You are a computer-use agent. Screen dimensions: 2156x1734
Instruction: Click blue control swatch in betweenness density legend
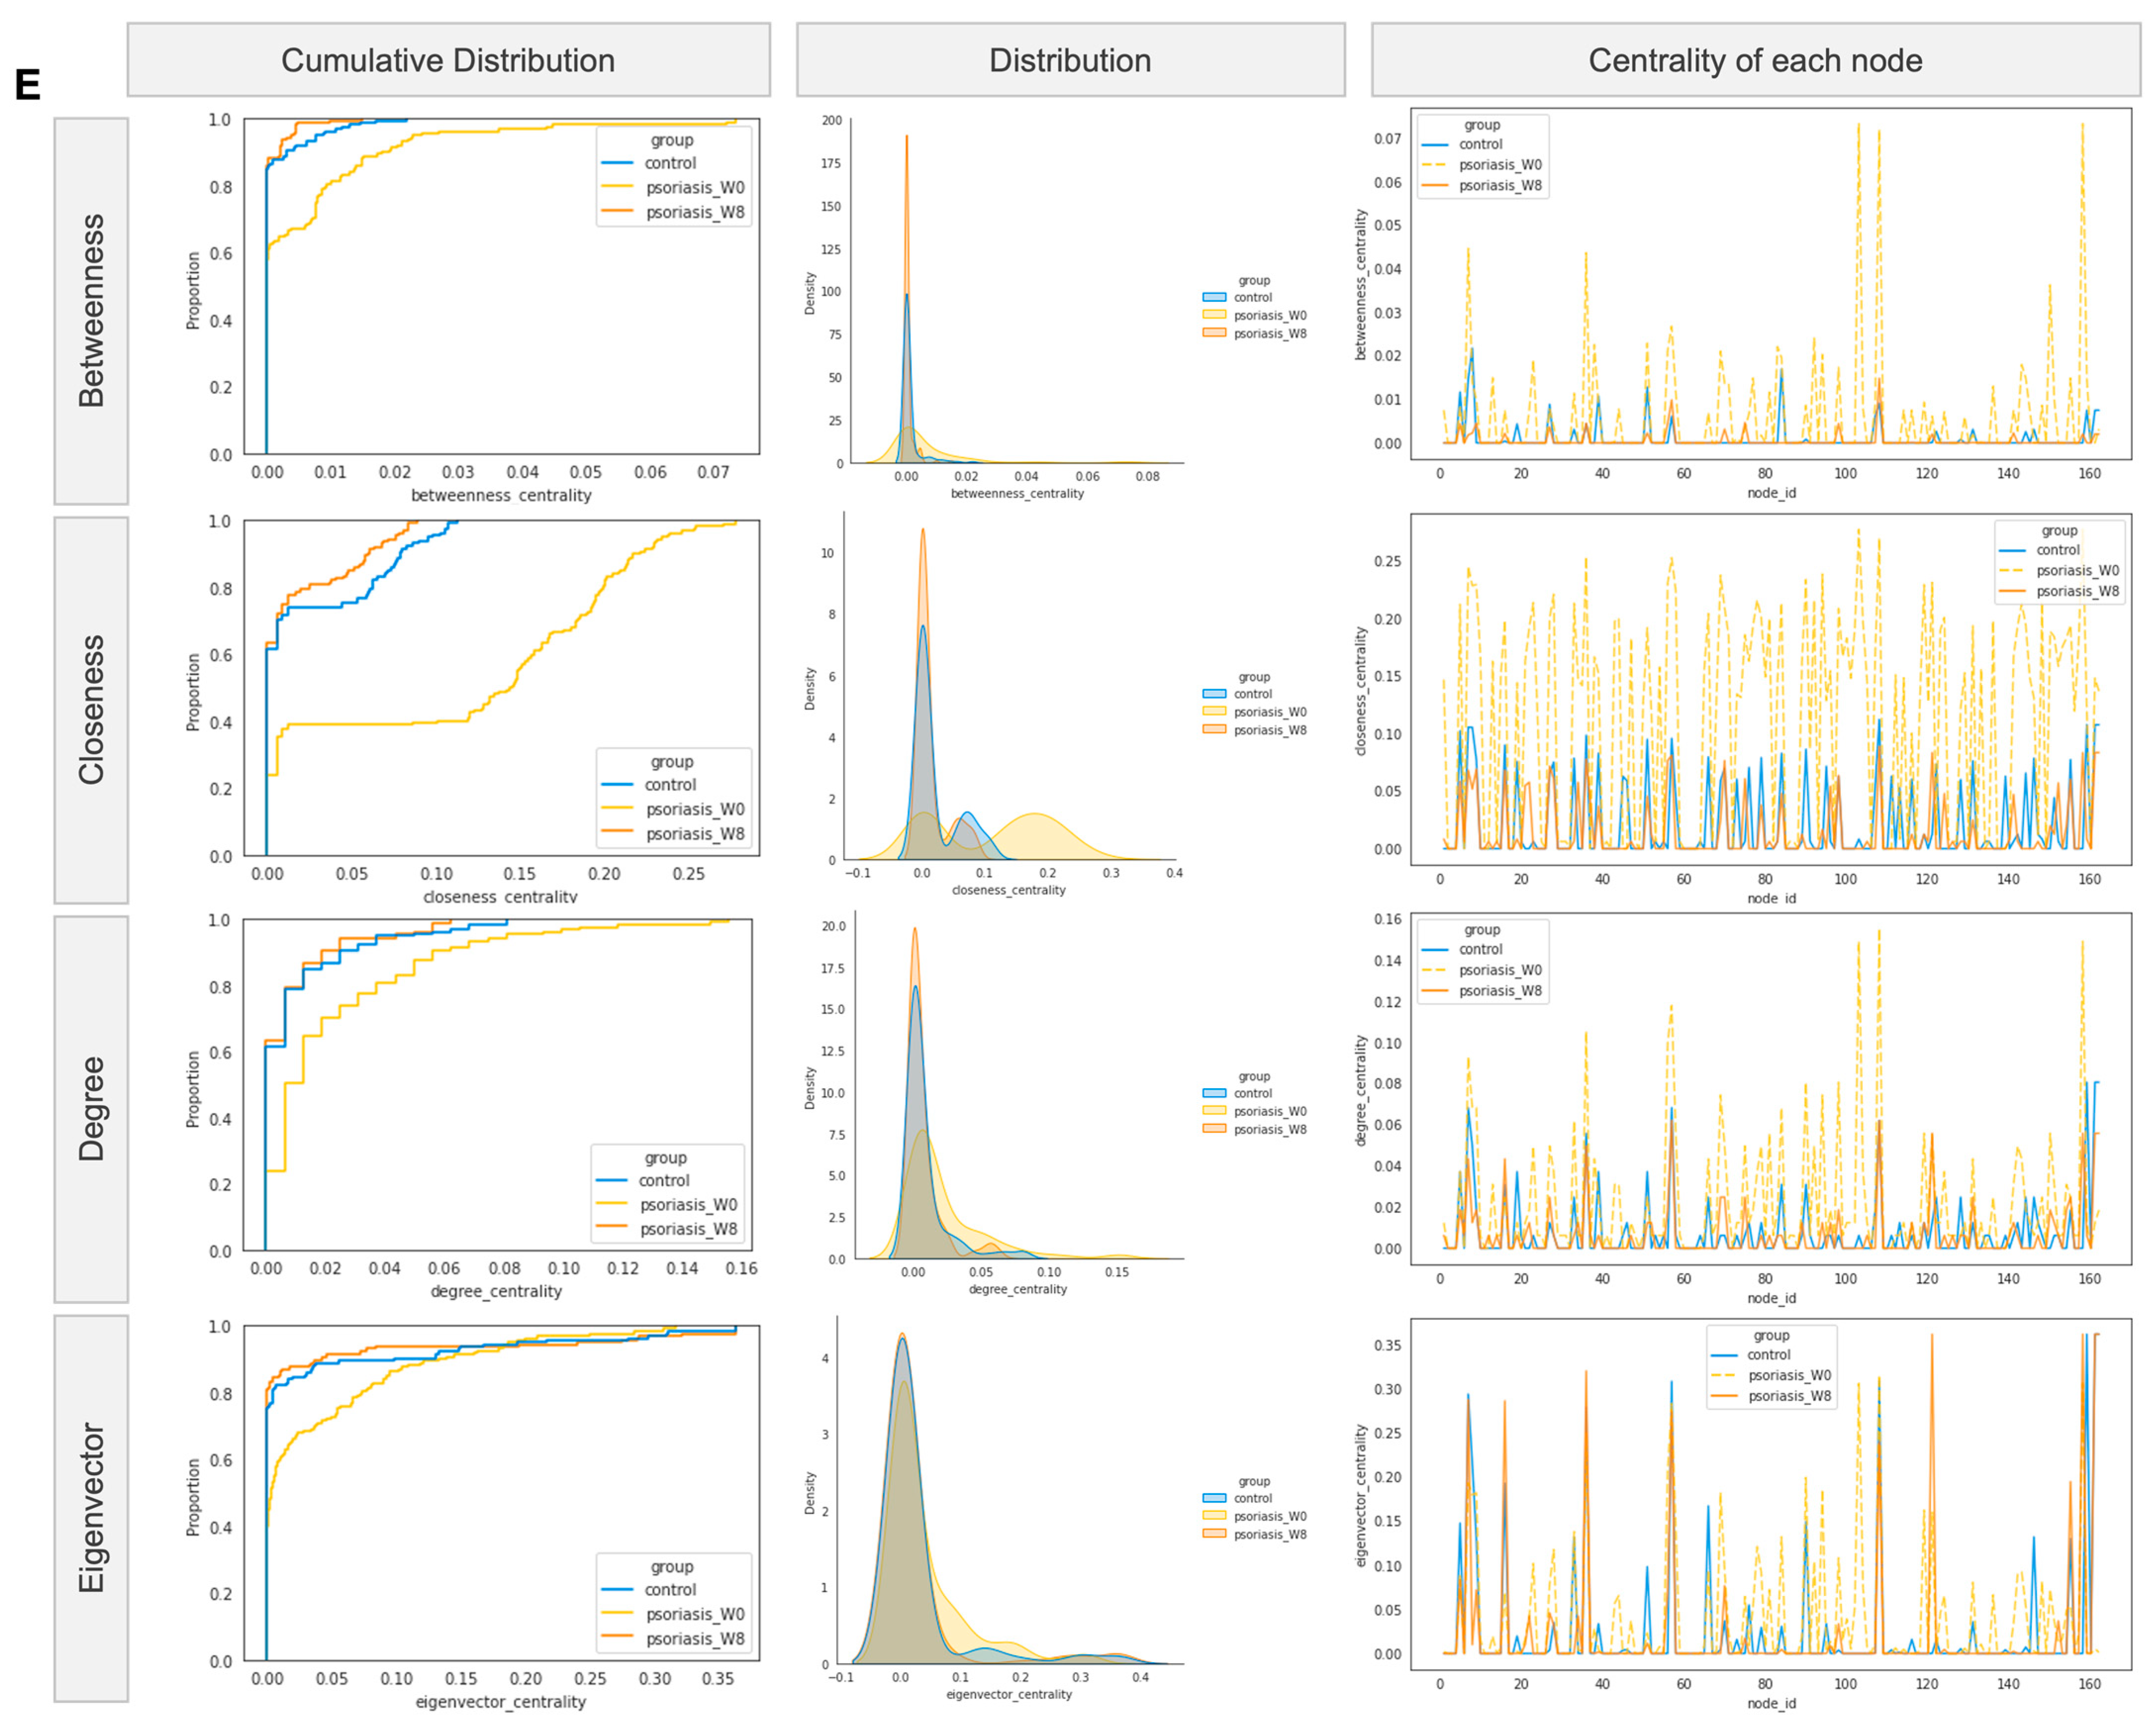1214,297
